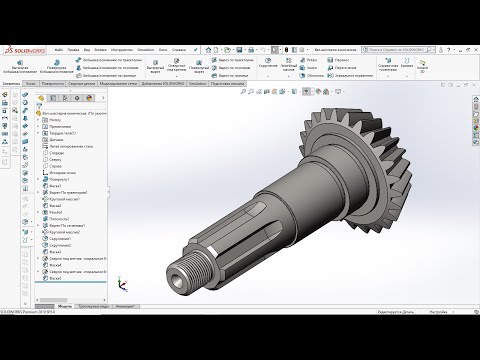Click the Print icon in quick access toolbar
This screenshot has height=360, width=480.
[251, 50]
